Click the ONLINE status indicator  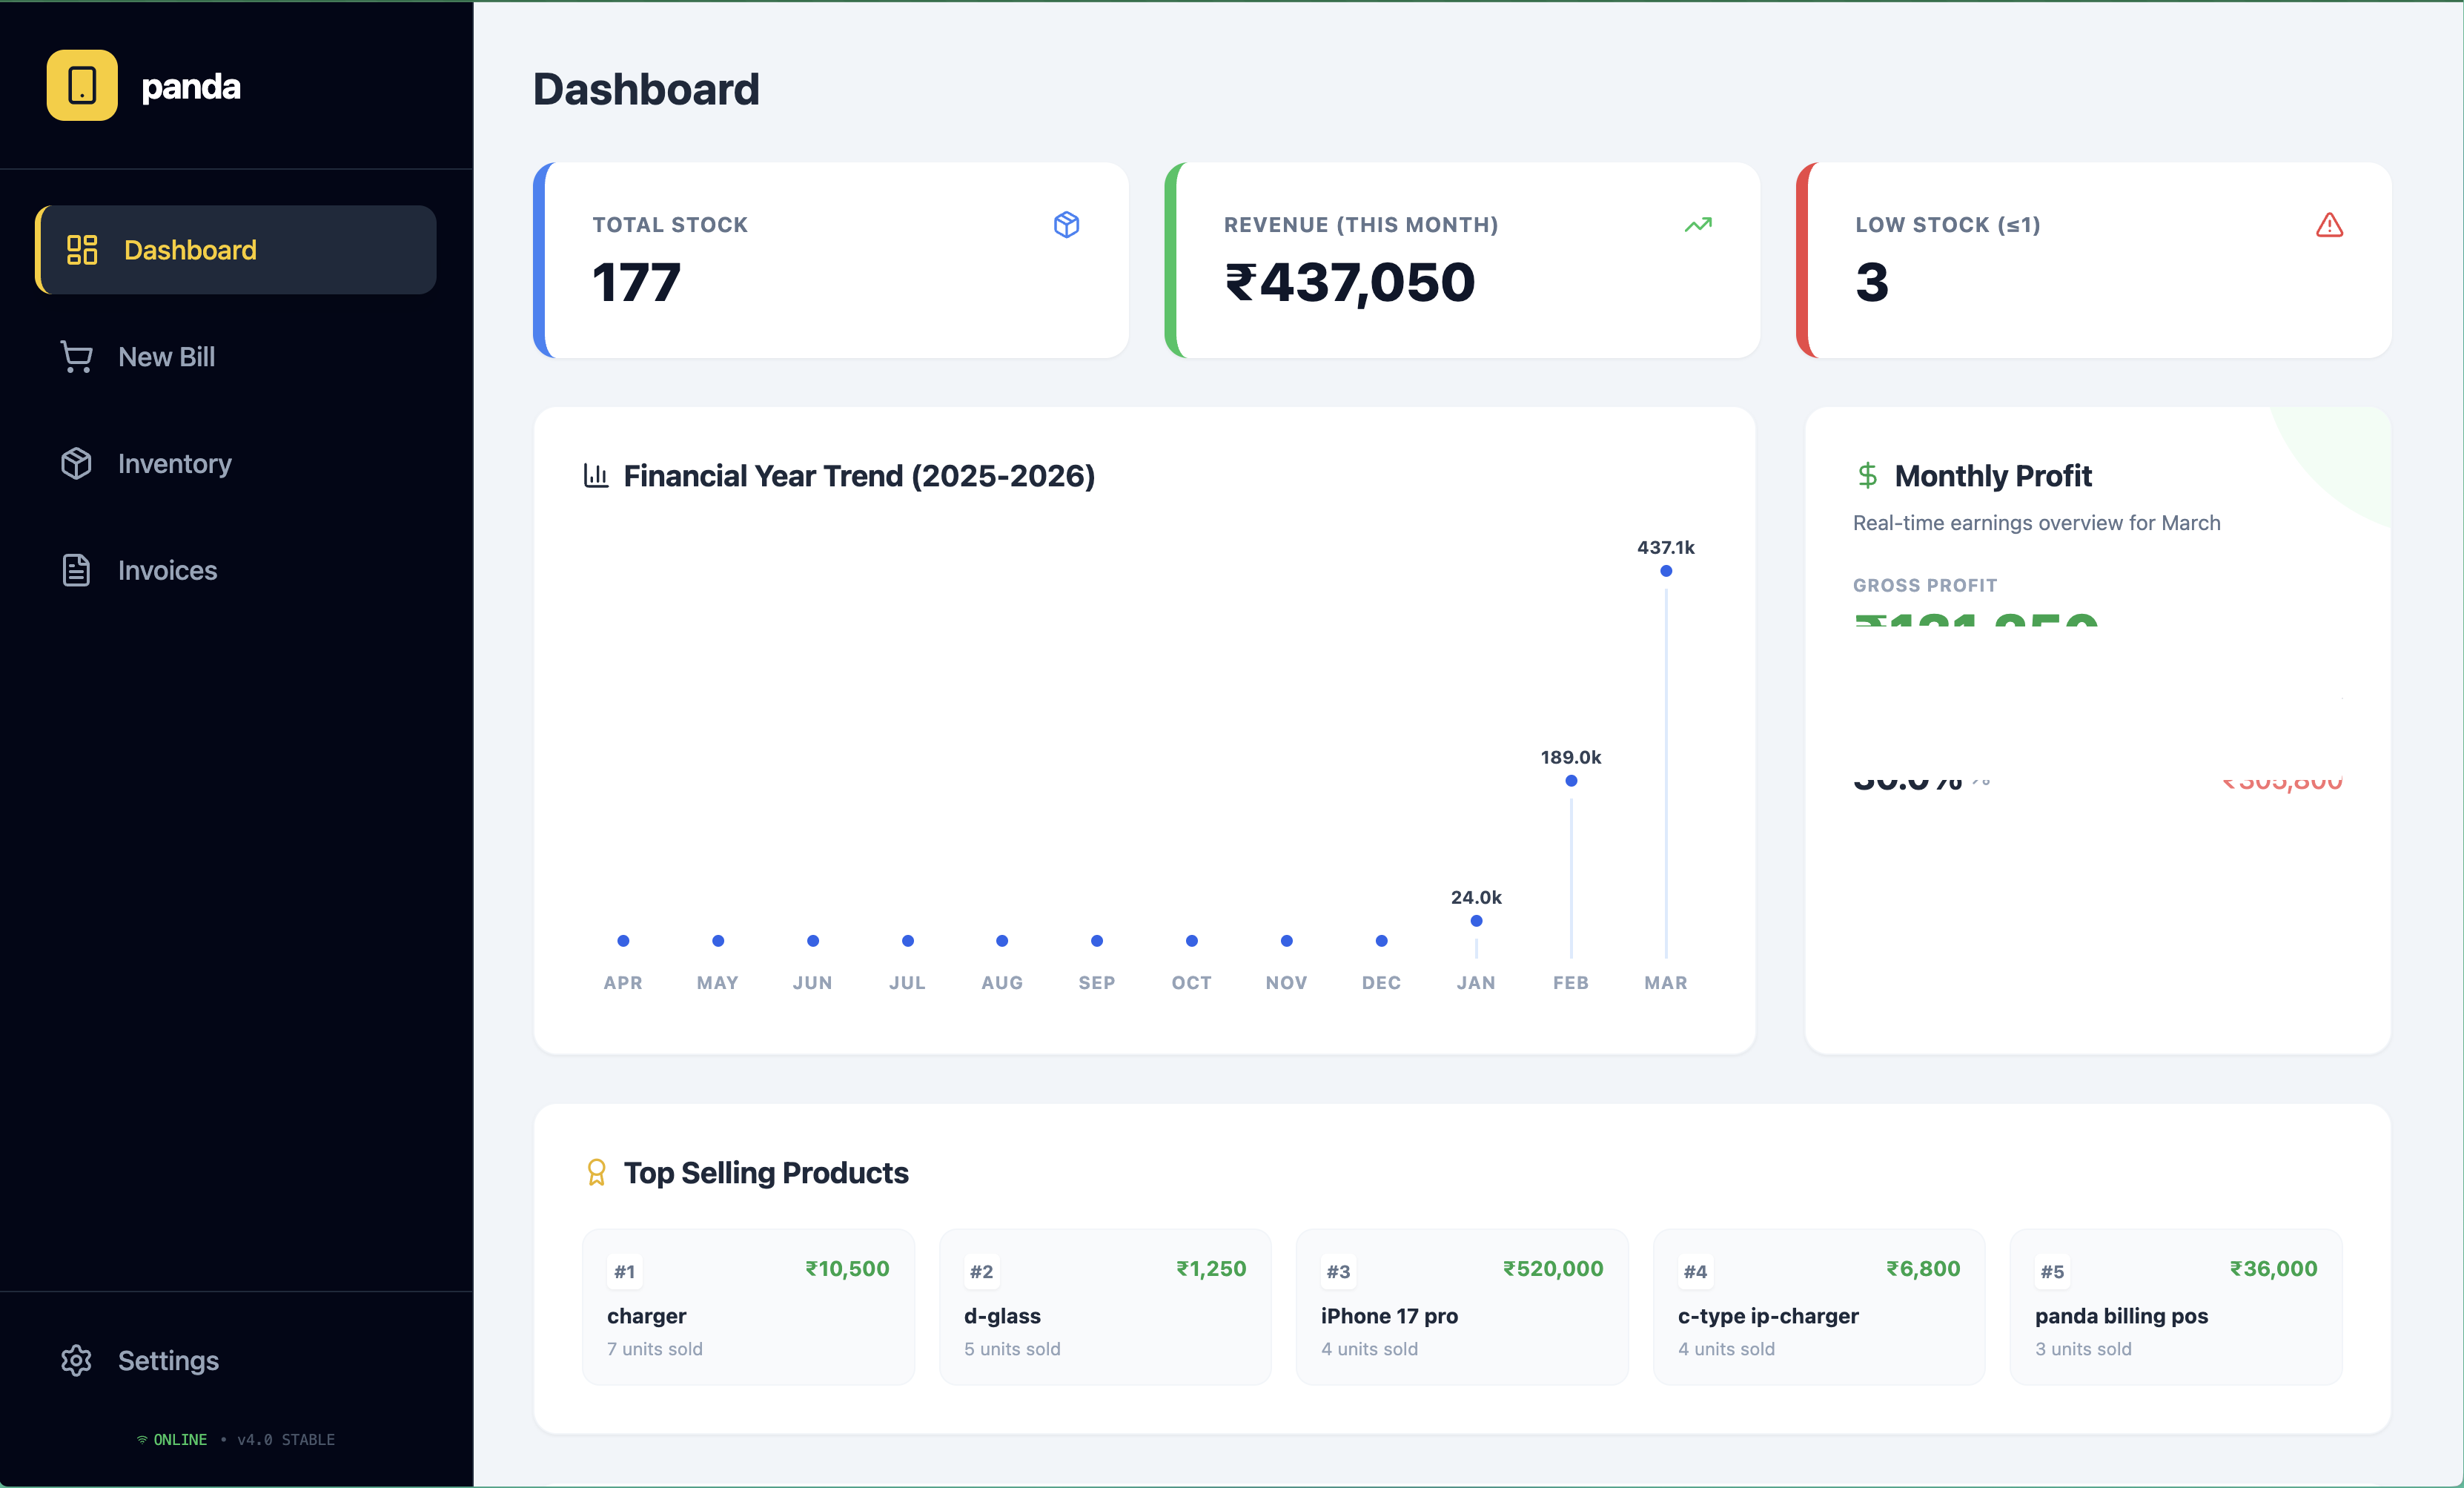[180, 1440]
